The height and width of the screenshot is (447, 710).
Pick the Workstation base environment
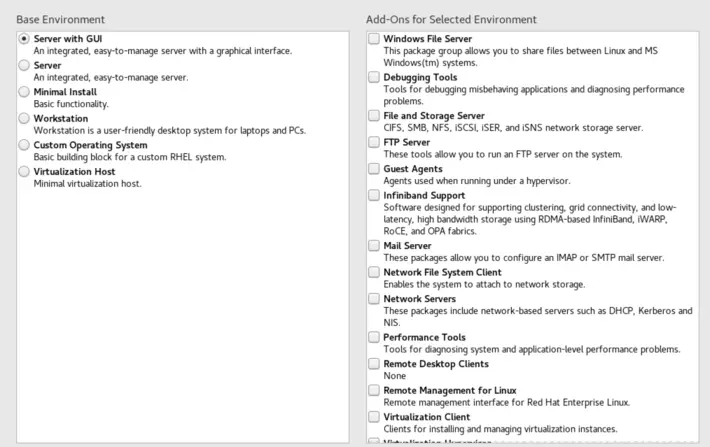pyautogui.click(x=24, y=118)
